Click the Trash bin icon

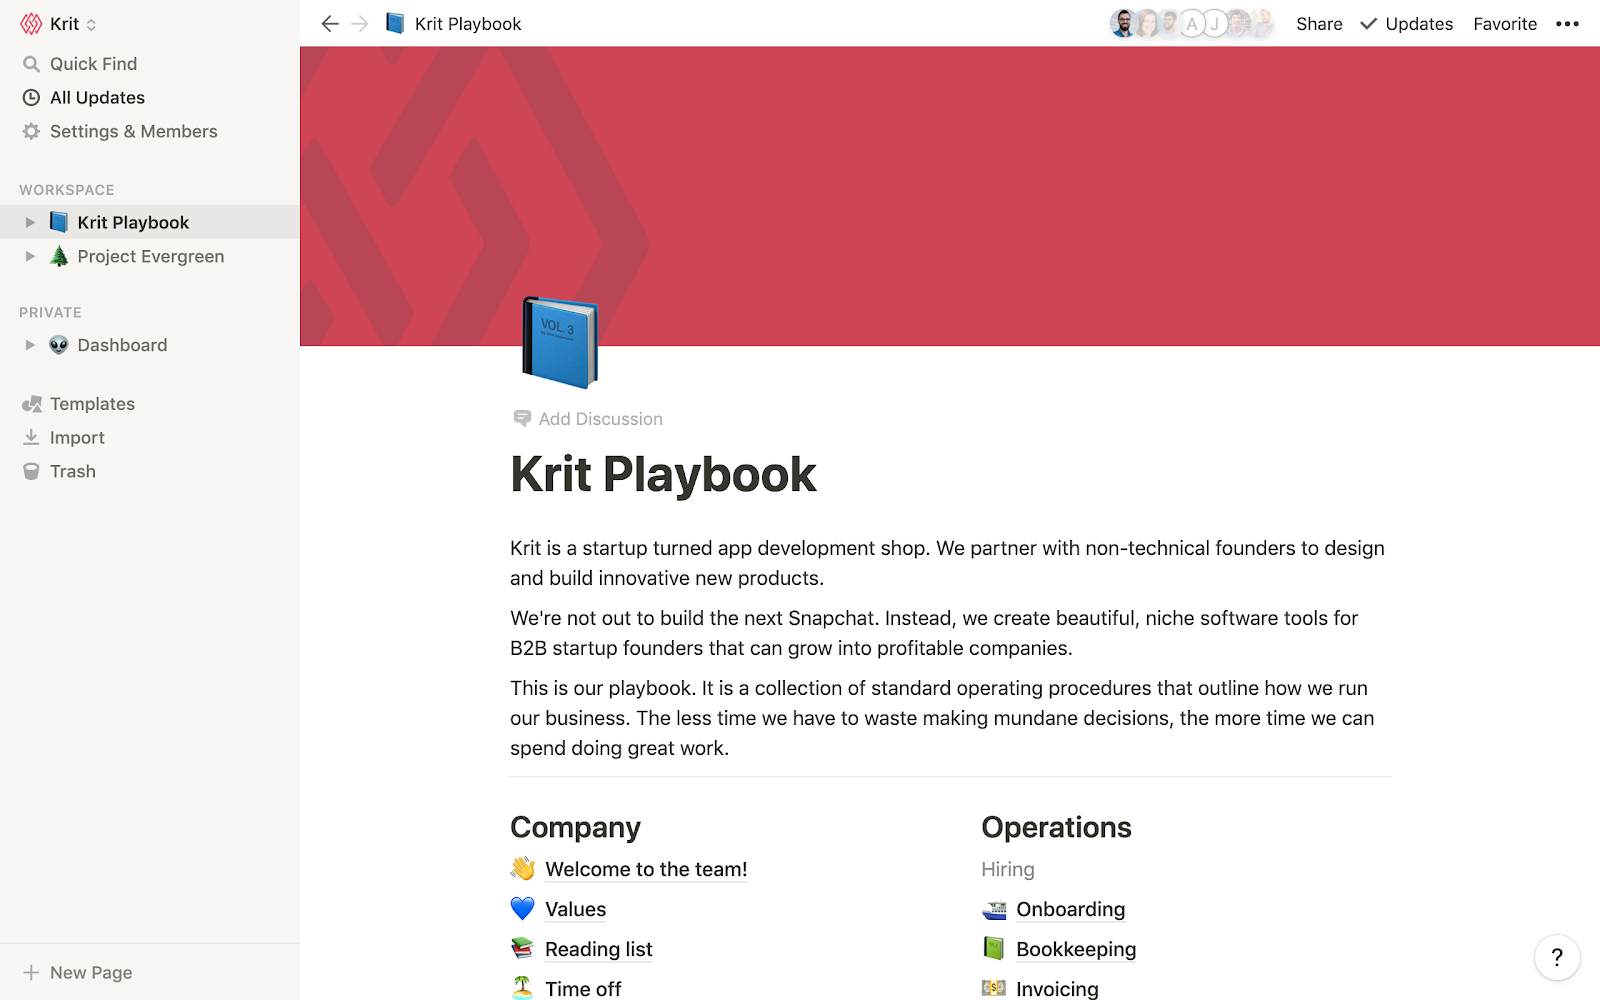[31, 472]
